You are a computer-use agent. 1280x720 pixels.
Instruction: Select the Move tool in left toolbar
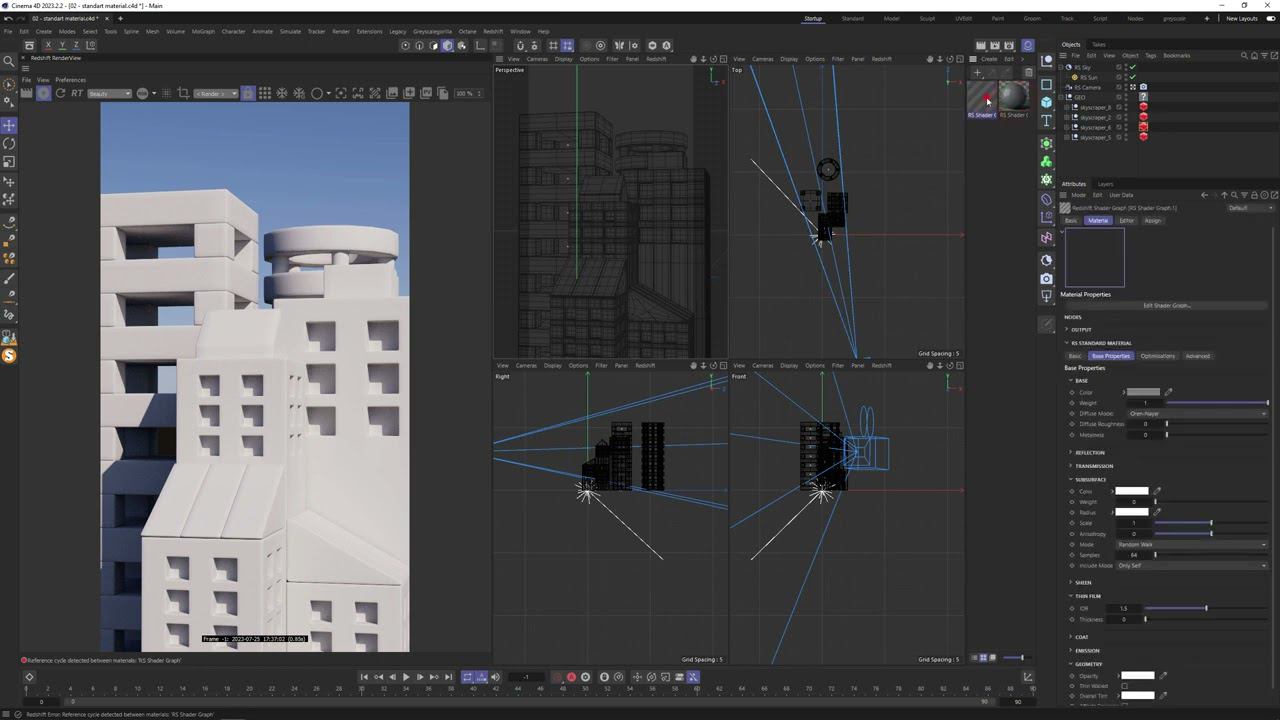pyautogui.click(x=9, y=125)
